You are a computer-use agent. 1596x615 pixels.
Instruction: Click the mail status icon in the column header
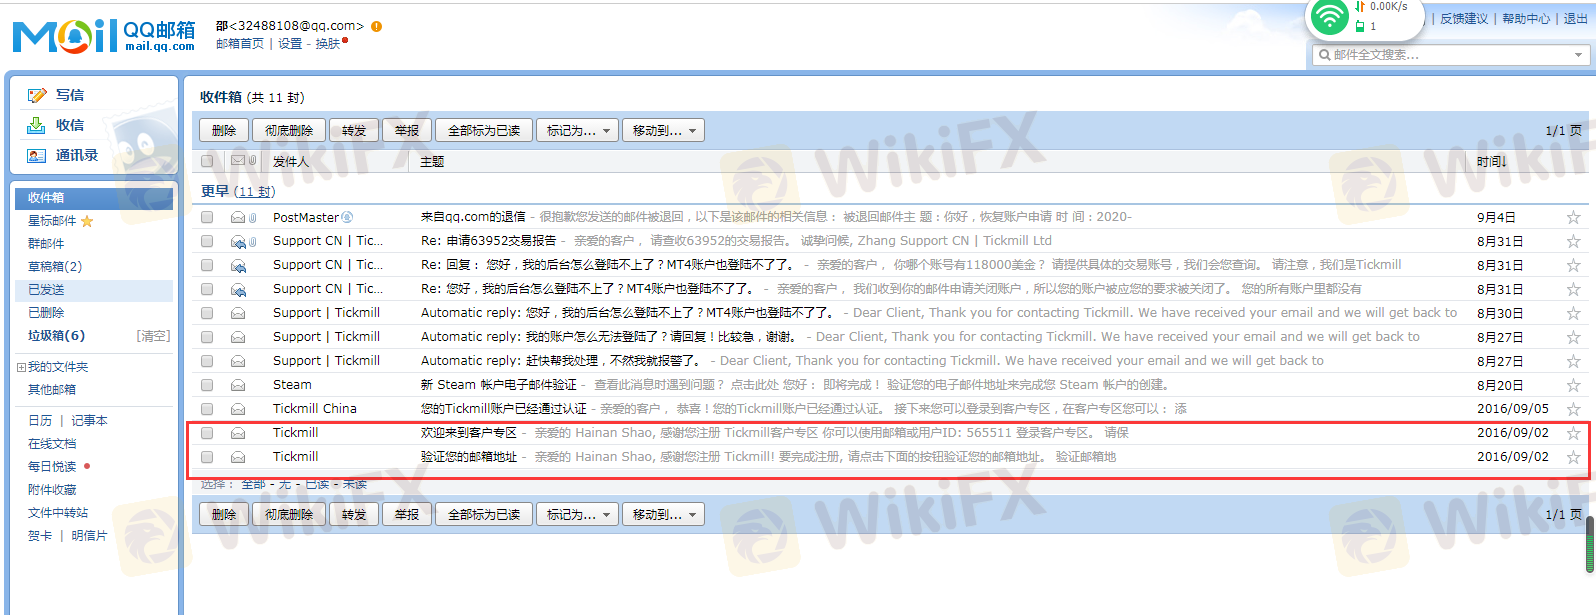[x=238, y=161]
